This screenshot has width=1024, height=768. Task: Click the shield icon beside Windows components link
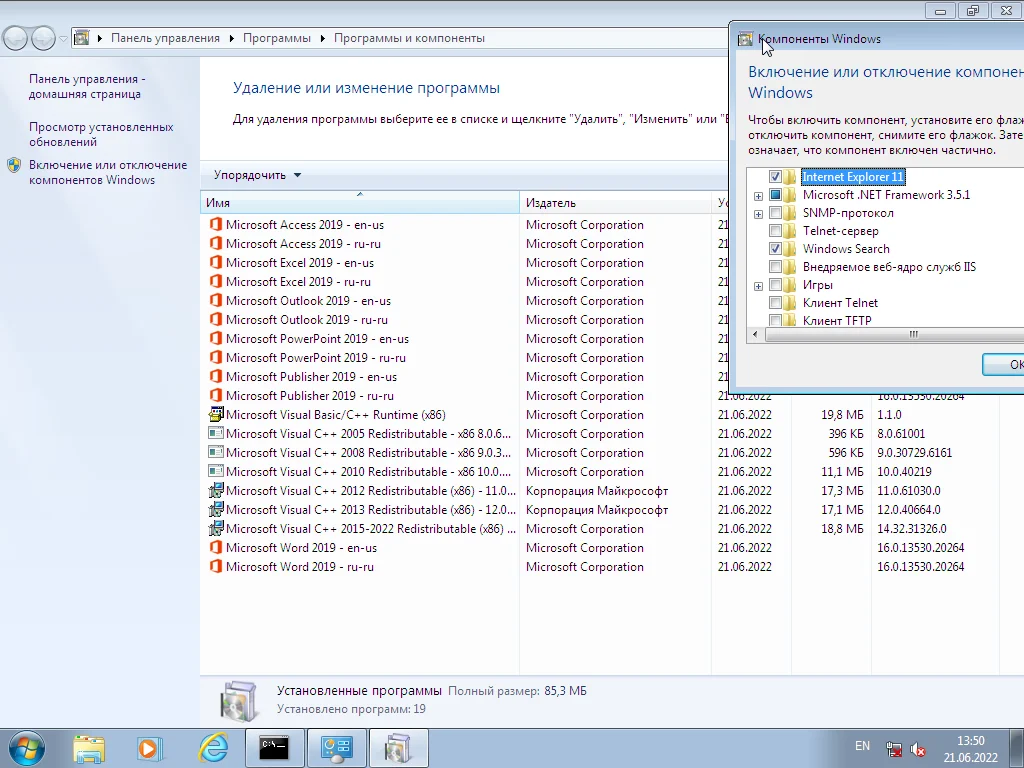[14, 165]
